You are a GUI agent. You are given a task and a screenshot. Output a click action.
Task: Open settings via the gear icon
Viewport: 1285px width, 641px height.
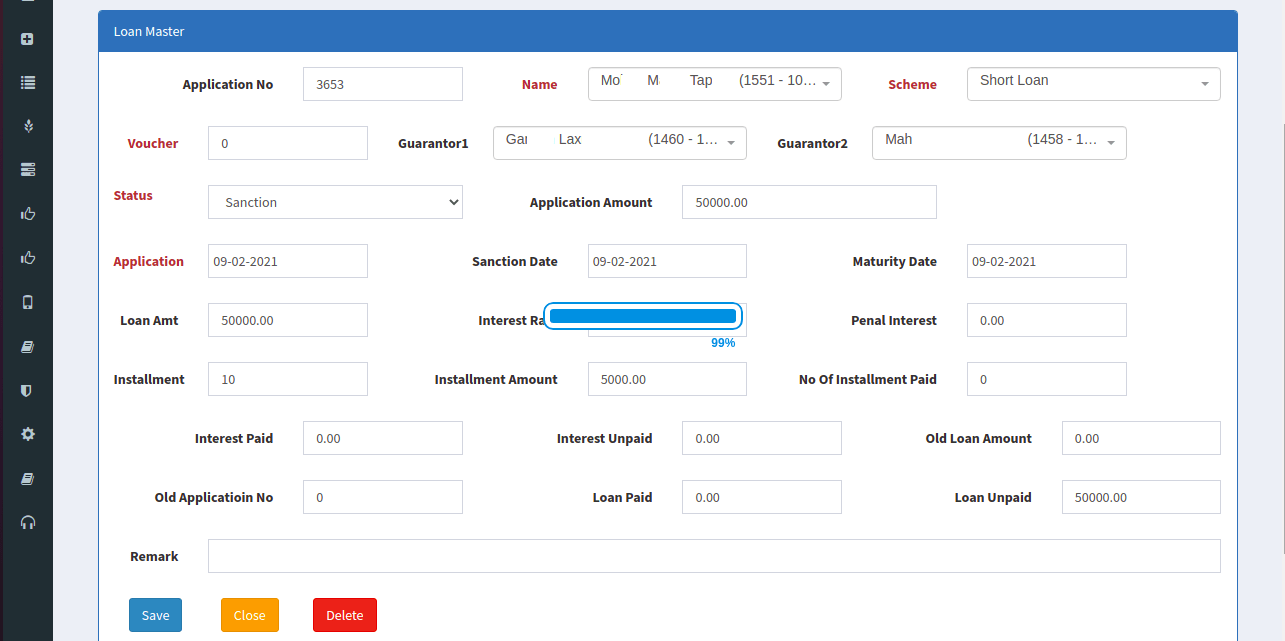[x=27, y=434]
